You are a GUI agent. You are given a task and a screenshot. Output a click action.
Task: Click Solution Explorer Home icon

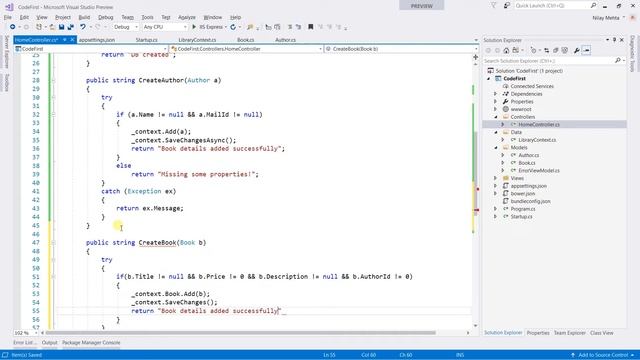pos(506,50)
